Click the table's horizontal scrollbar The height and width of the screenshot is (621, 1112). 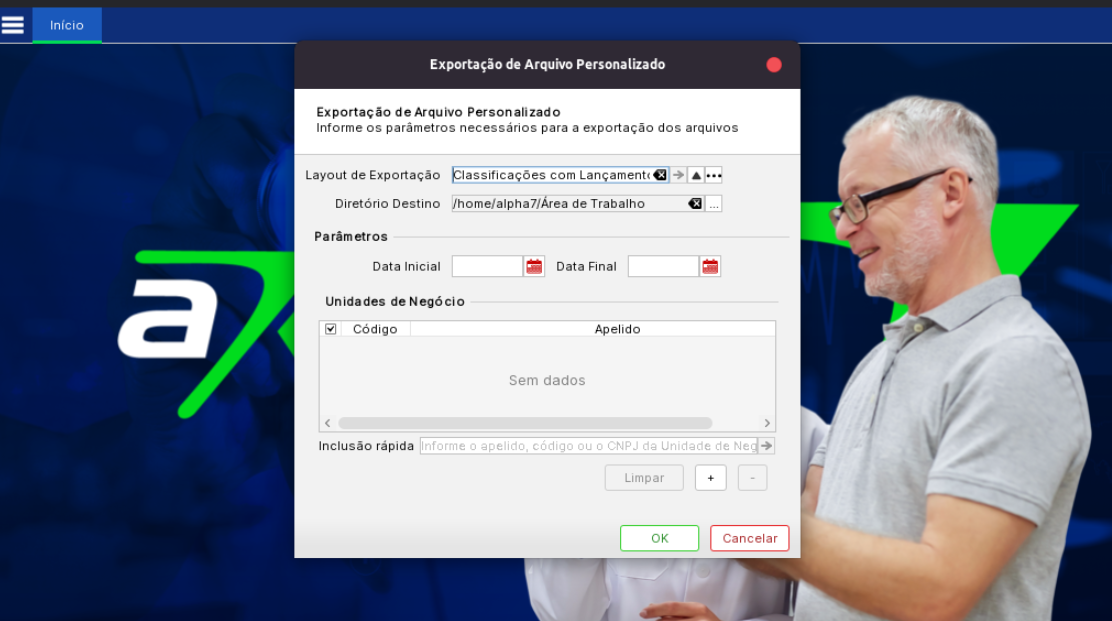click(x=525, y=423)
